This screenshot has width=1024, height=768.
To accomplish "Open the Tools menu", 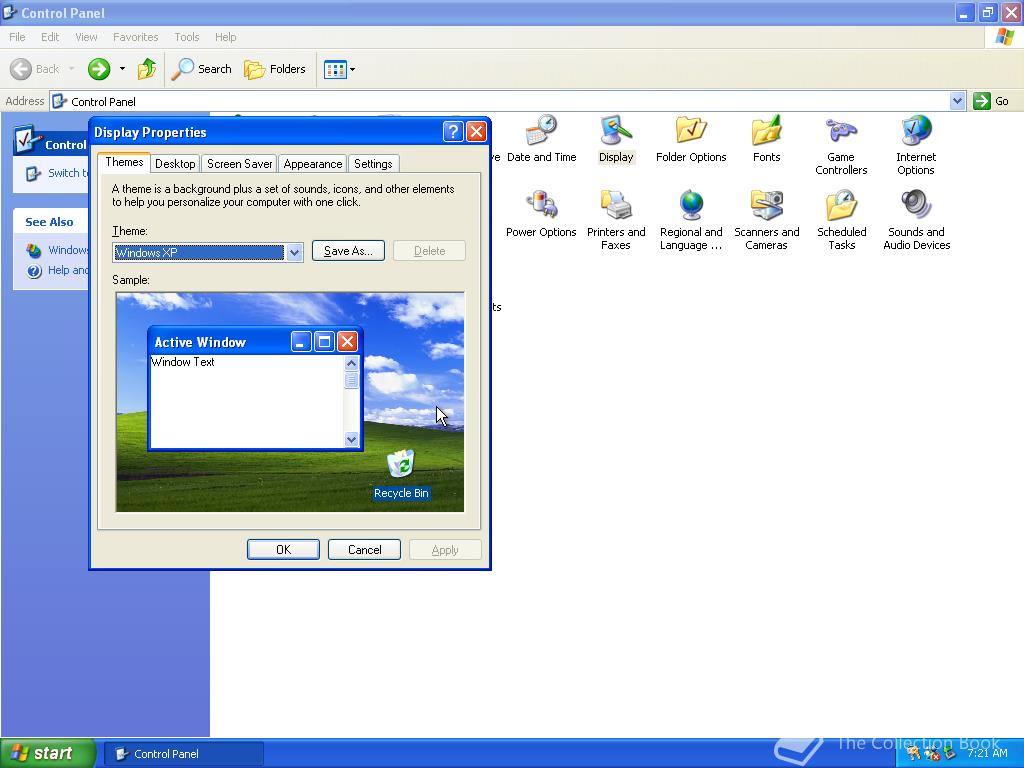I will (187, 37).
